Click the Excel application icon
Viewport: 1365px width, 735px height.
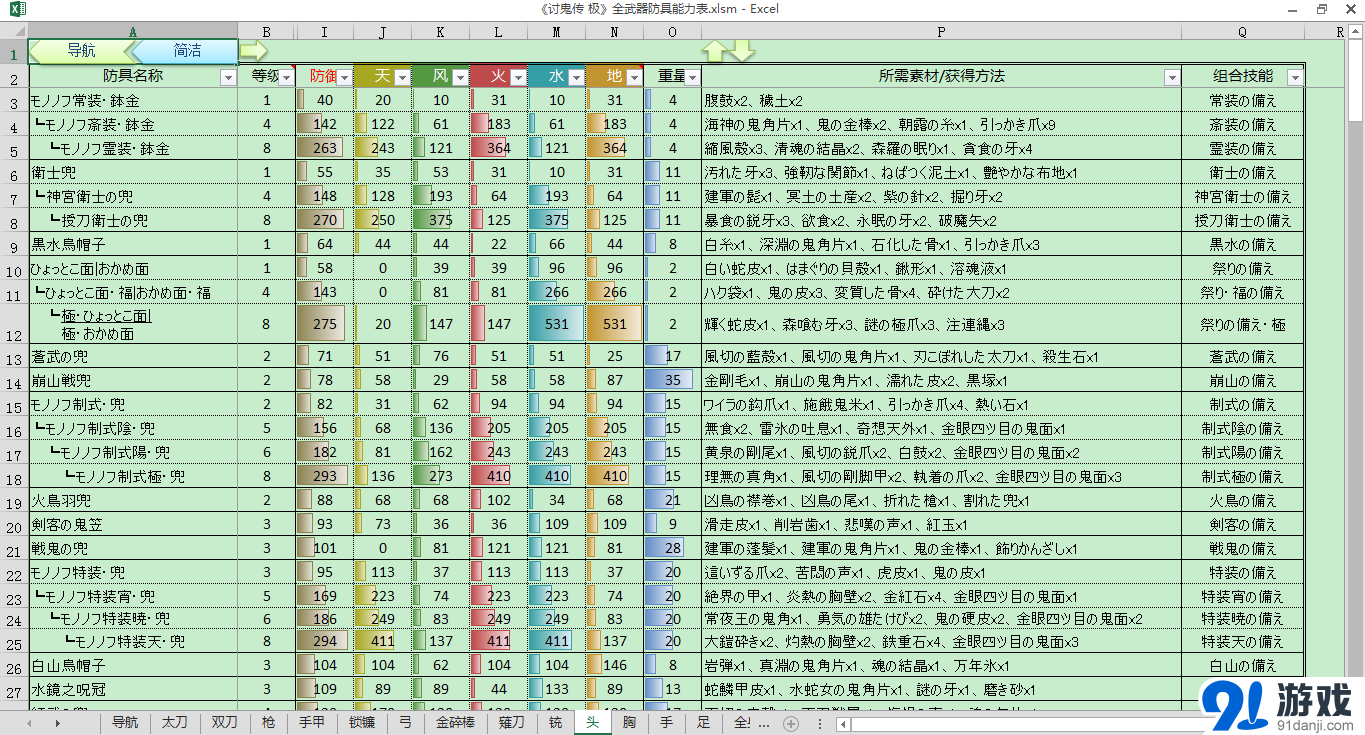click(18, 9)
